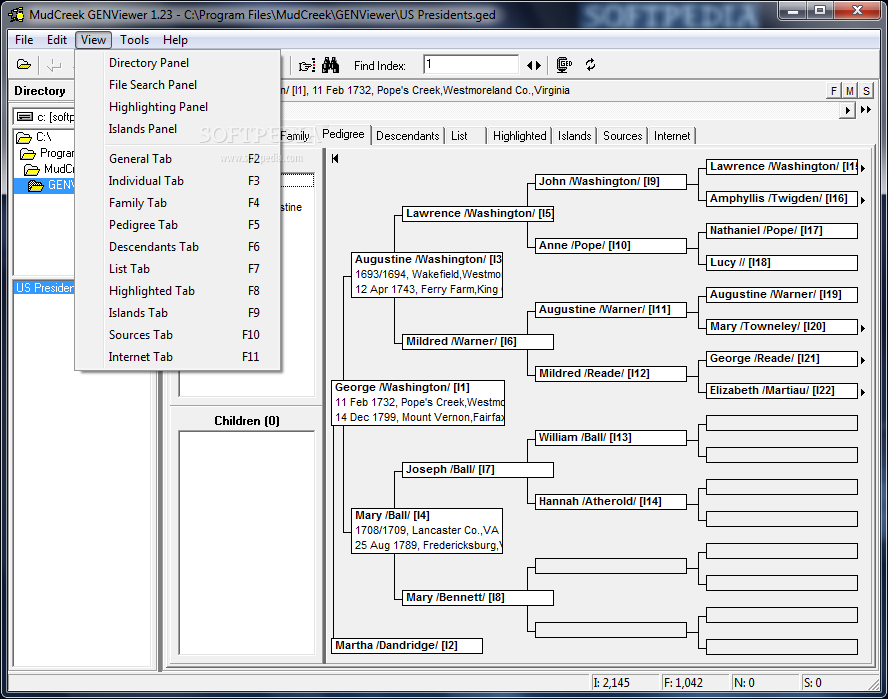Screen dimensions: 888x699
Task: Click the C:\ folder icon in directory tree
Action: (x=24, y=137)
